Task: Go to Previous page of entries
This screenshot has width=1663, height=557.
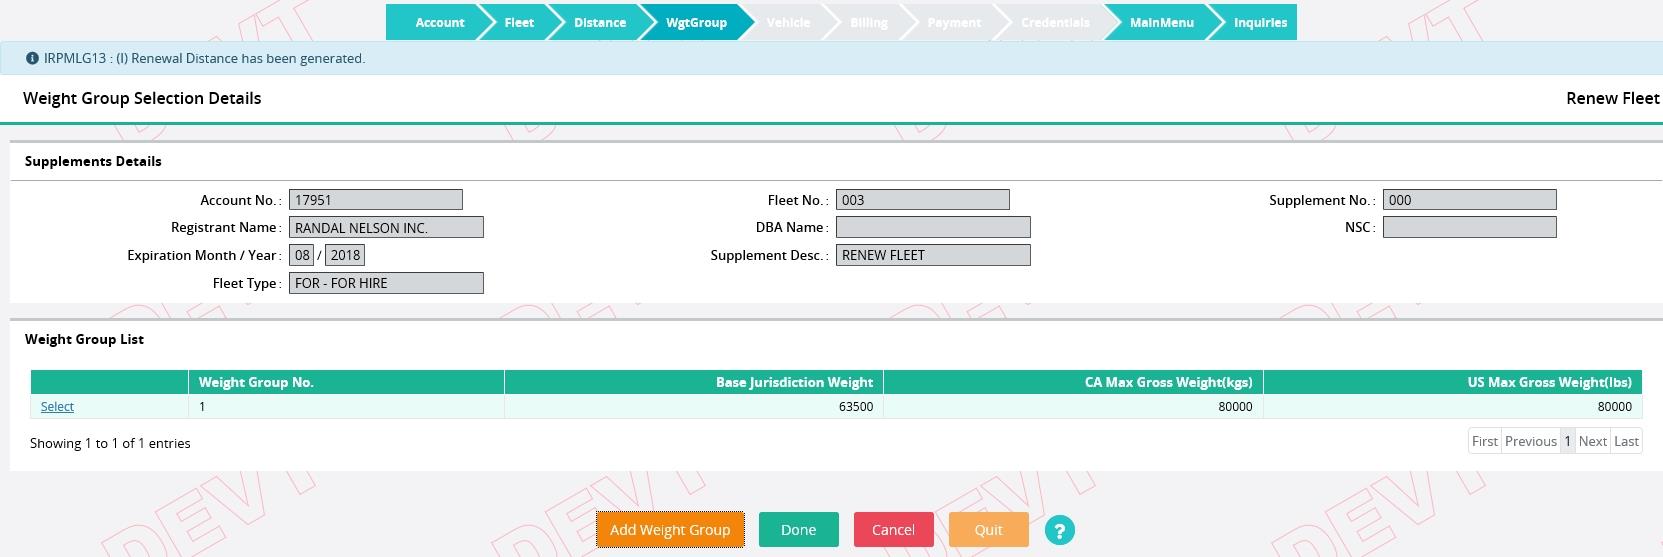Action: (x=1531, y=441)
